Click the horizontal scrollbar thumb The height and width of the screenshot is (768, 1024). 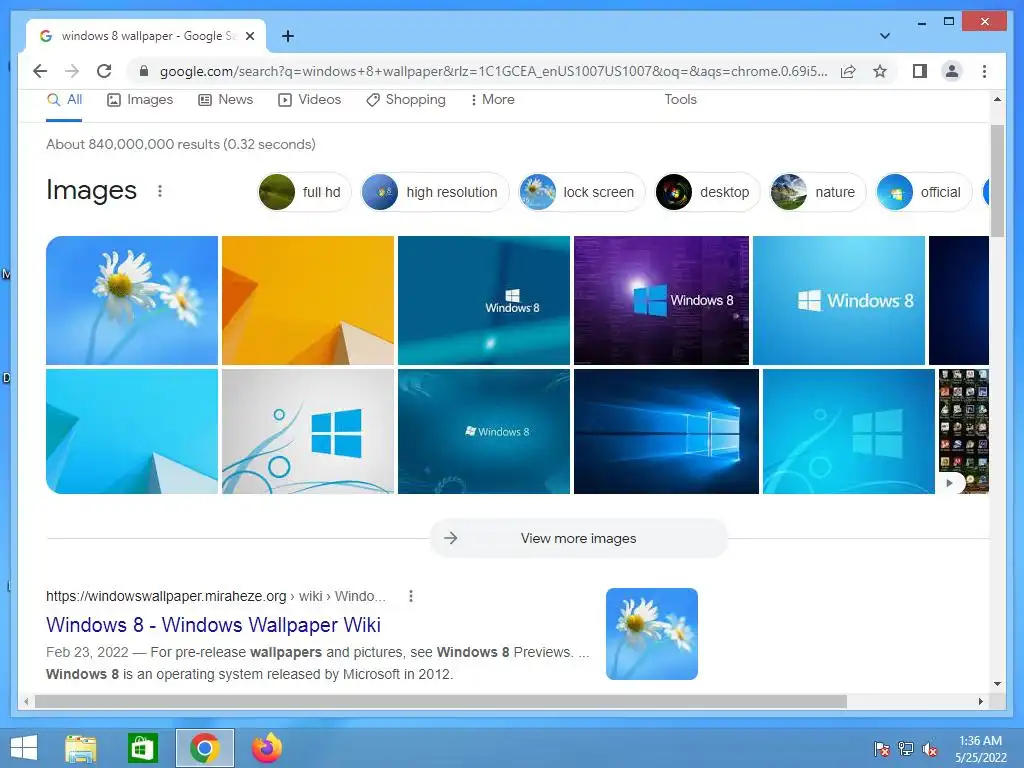(x=441, y=701)
